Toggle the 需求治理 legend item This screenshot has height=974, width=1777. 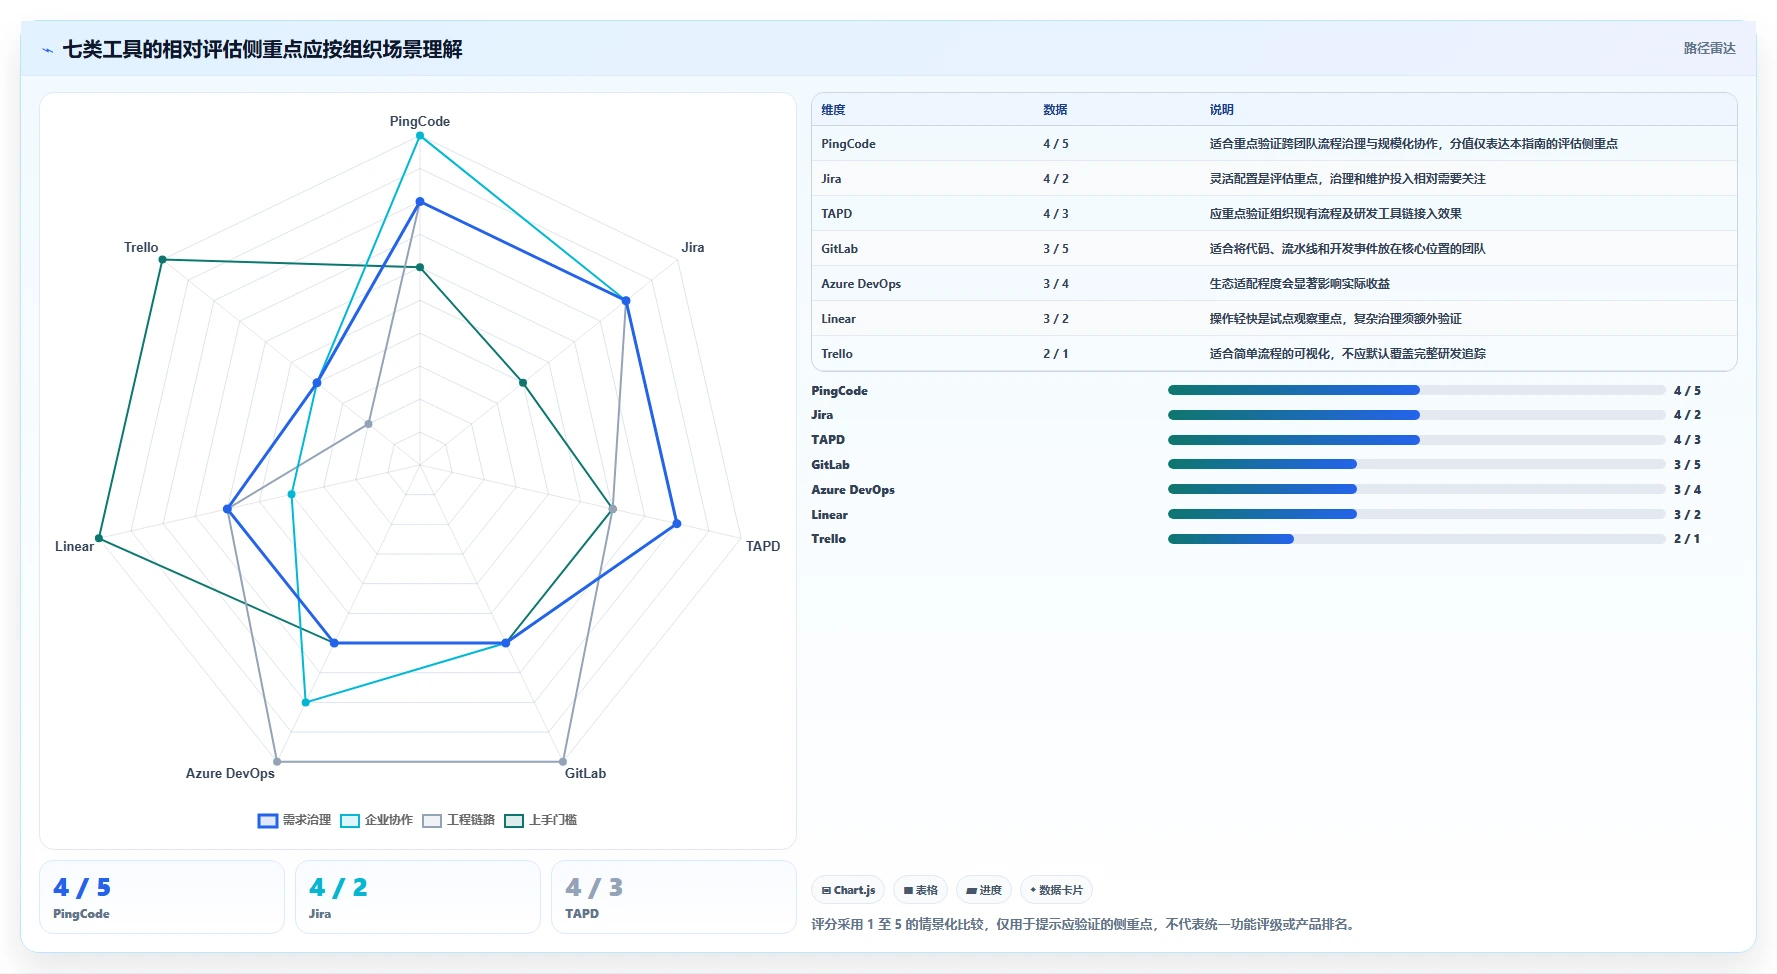(294, 820)
